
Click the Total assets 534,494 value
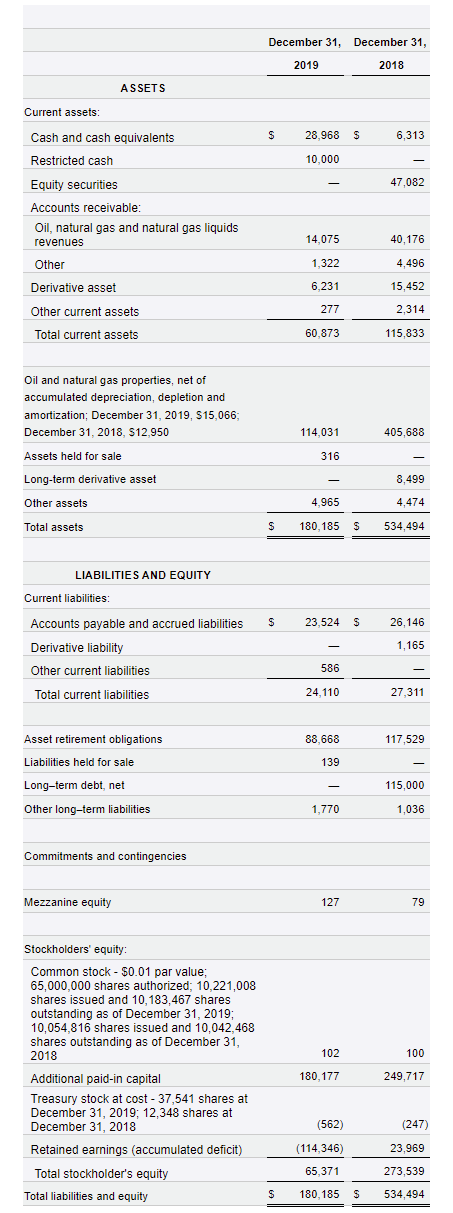click(405, 525)
